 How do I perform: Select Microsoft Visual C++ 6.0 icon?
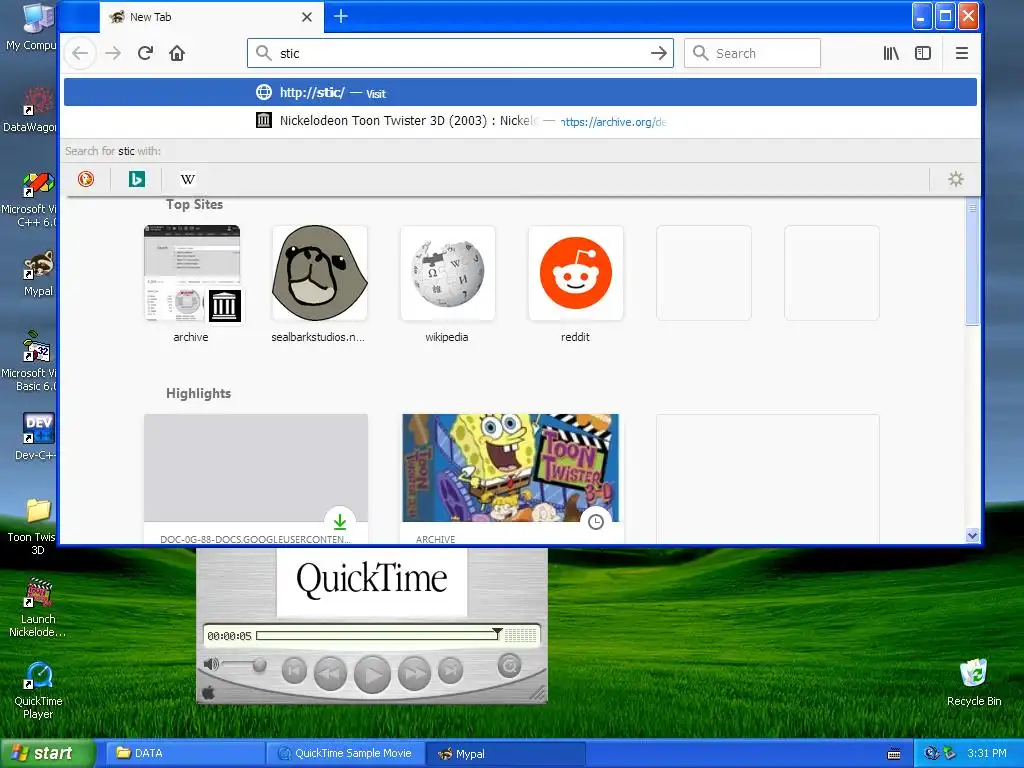(x=31, y=198)
